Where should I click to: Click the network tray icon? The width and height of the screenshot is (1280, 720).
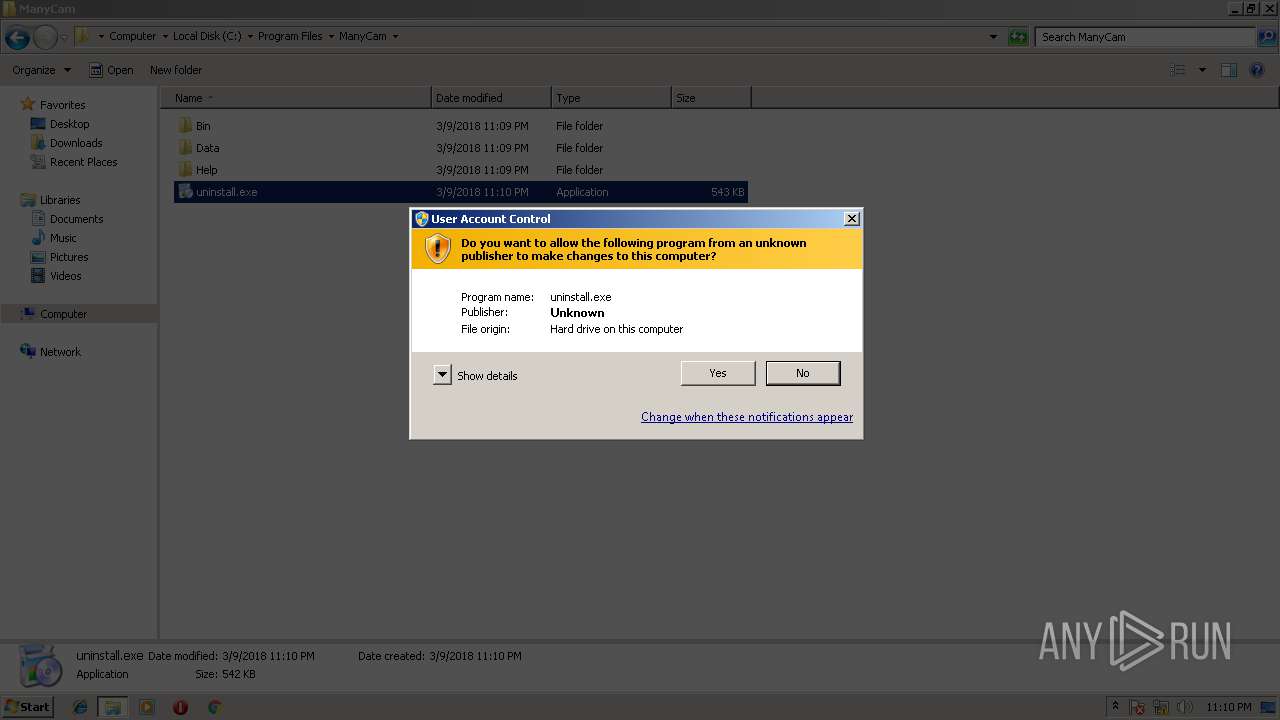(x=1162, y=707)
